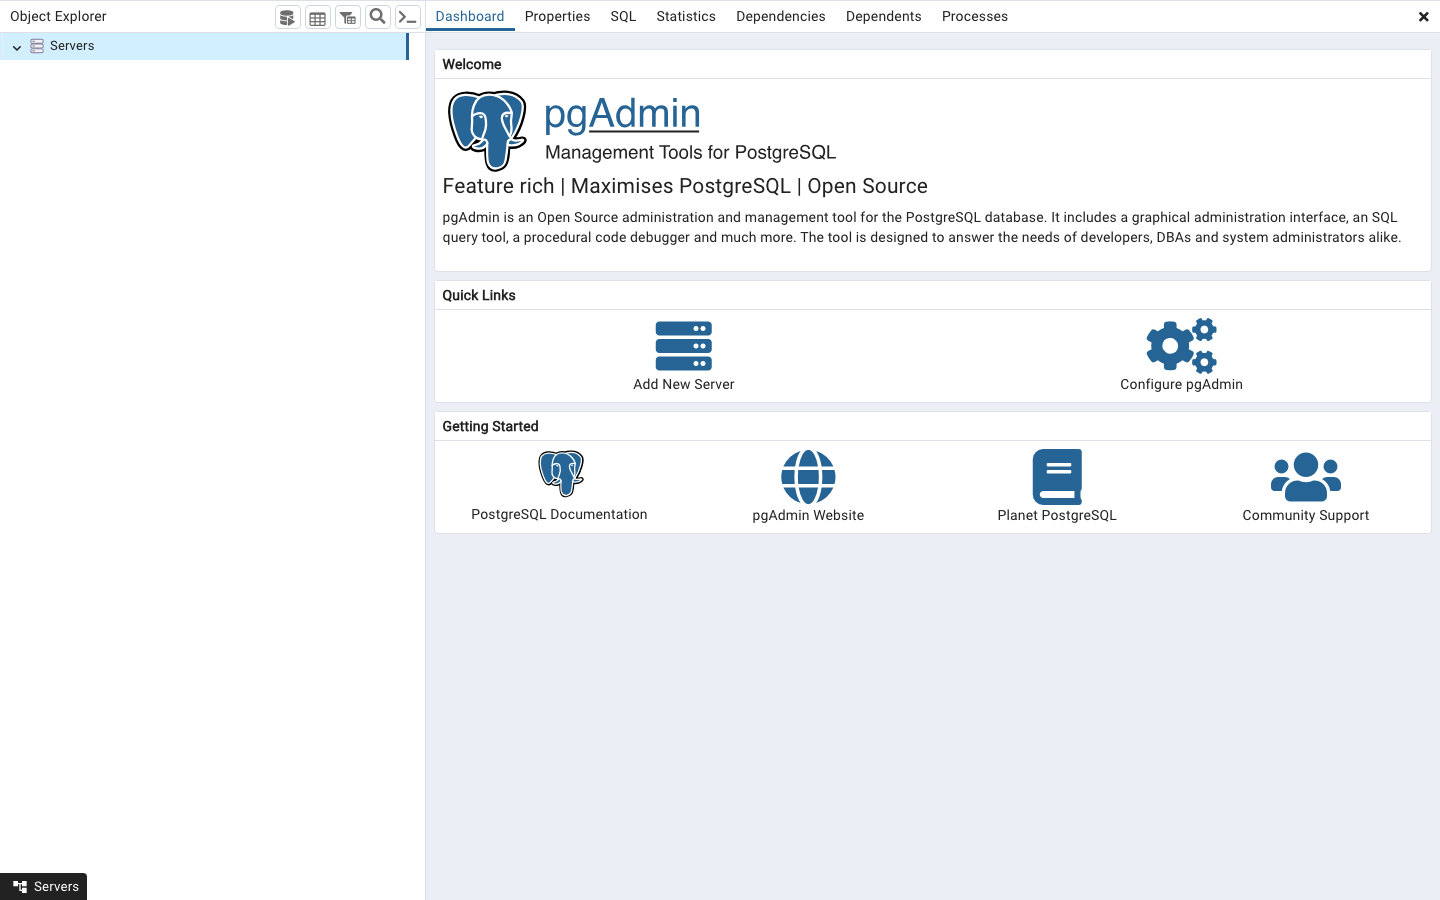Viewport: 1440px width, 900px height.
Task: Select the Servers label in Object Explorer
Action: (72, 46)
